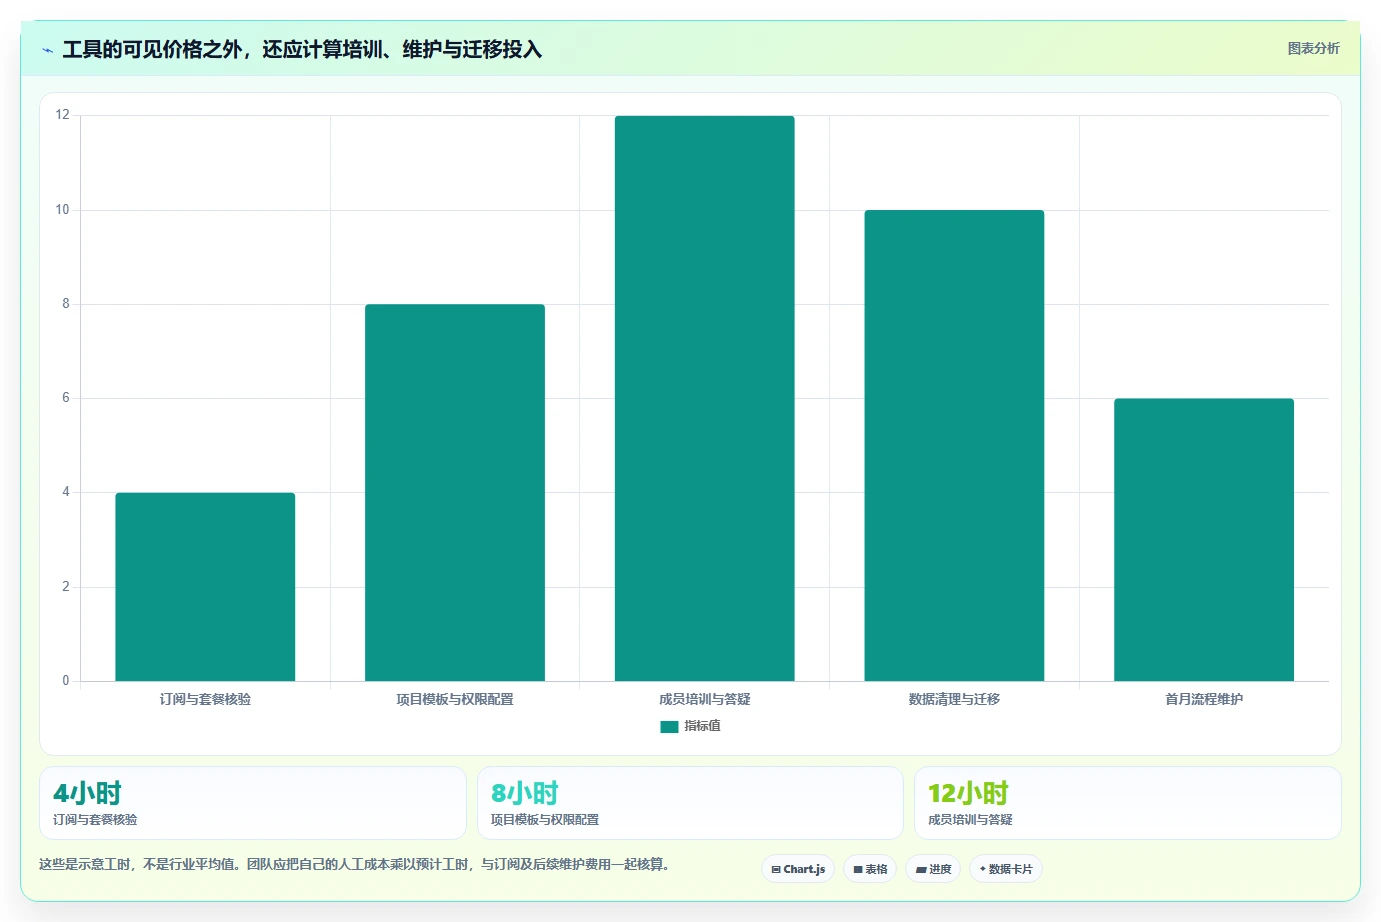Click the 首月流程维护 x-axis label
1381x922 pixels.
tap(1204, 699)
